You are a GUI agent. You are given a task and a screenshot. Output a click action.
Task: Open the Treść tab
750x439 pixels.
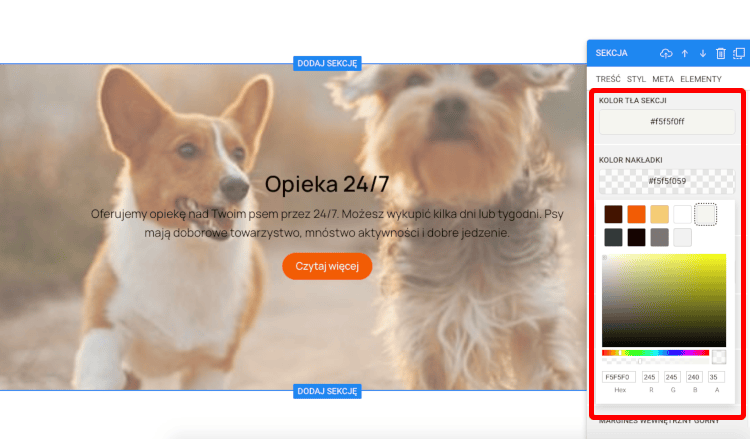pyautogui.click(x=608, y=79)
